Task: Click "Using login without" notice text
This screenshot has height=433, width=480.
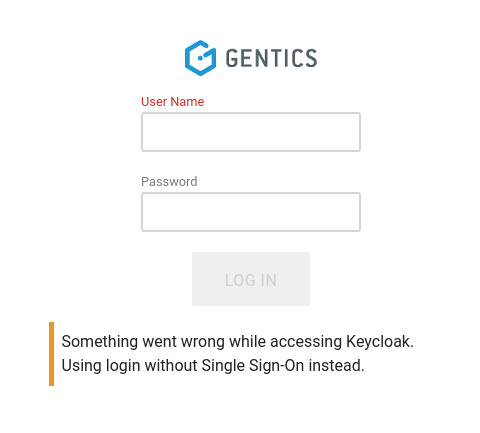Action: [x=129, y=366]
